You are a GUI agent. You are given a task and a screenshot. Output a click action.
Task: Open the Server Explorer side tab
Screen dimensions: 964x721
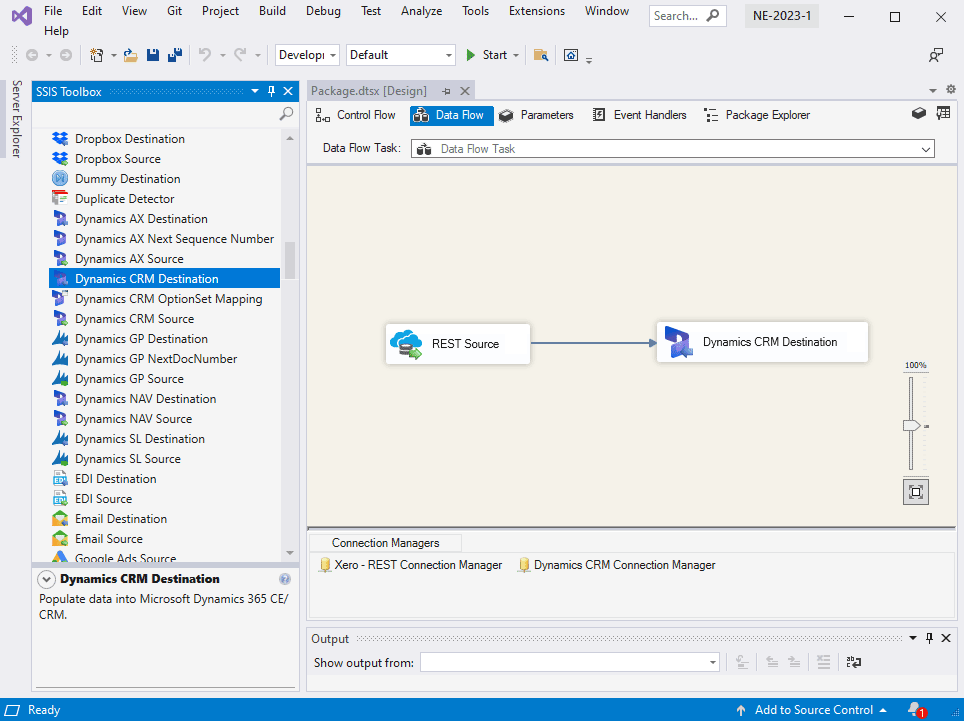[17, 119]
